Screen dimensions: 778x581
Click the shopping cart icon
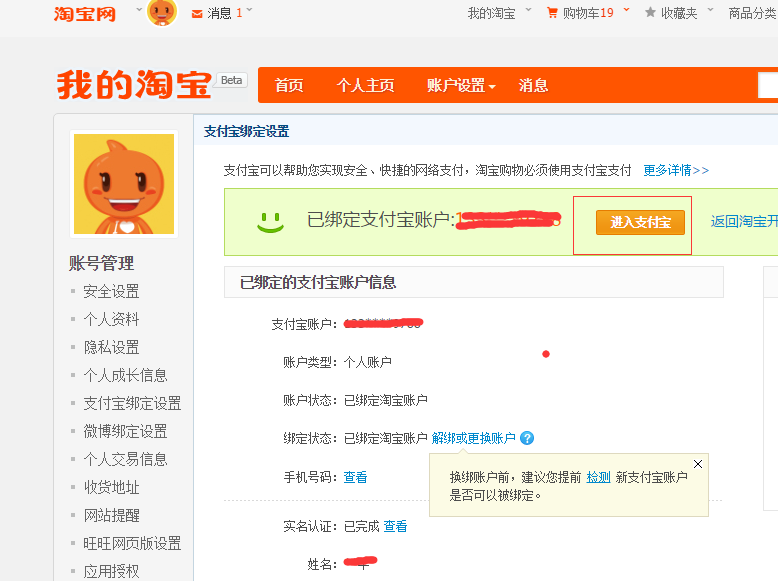coord(552,13)
